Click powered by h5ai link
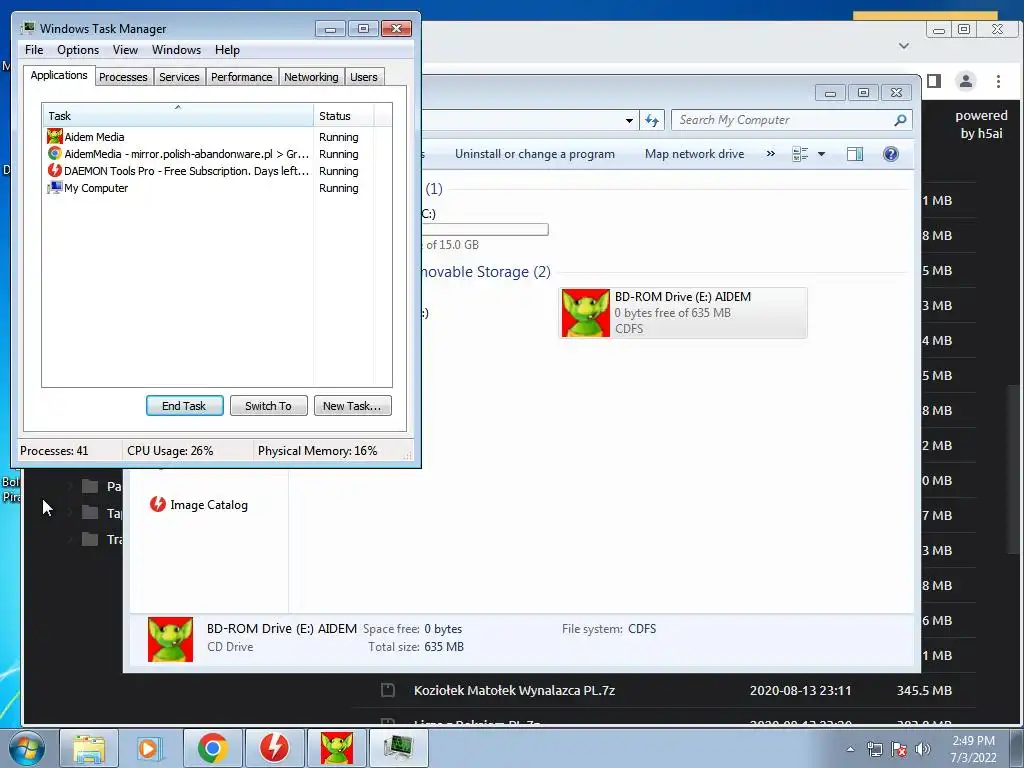This screenshot has height=768, width=1024. point(982,124)
